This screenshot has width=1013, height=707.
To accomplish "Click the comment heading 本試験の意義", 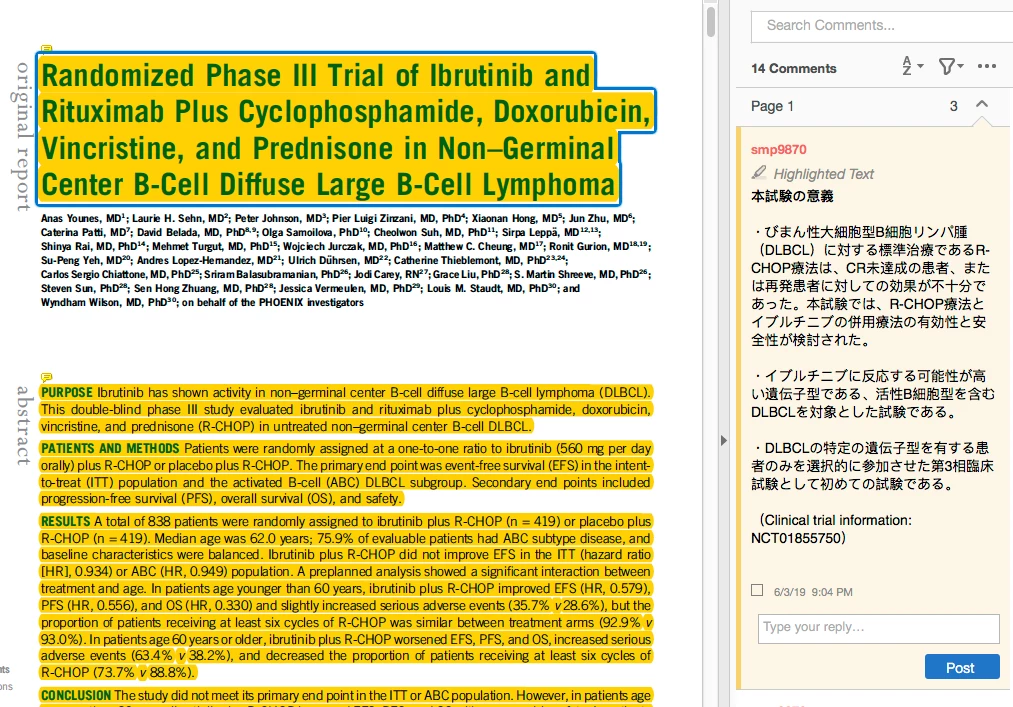I will pos(792,196).
